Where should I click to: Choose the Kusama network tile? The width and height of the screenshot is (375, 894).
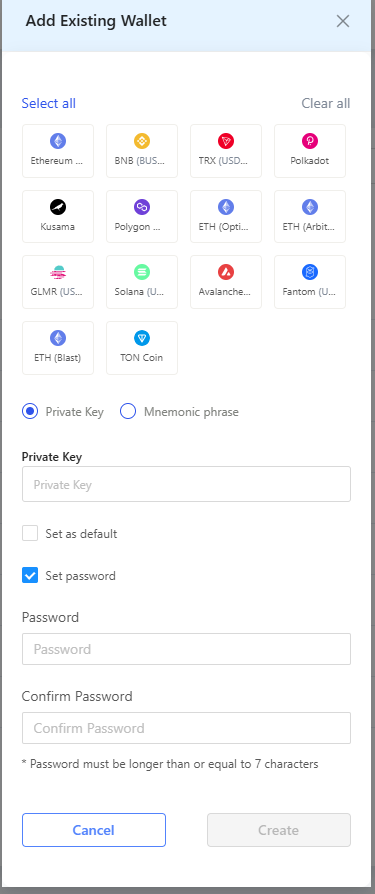click(x=58, y=217)
